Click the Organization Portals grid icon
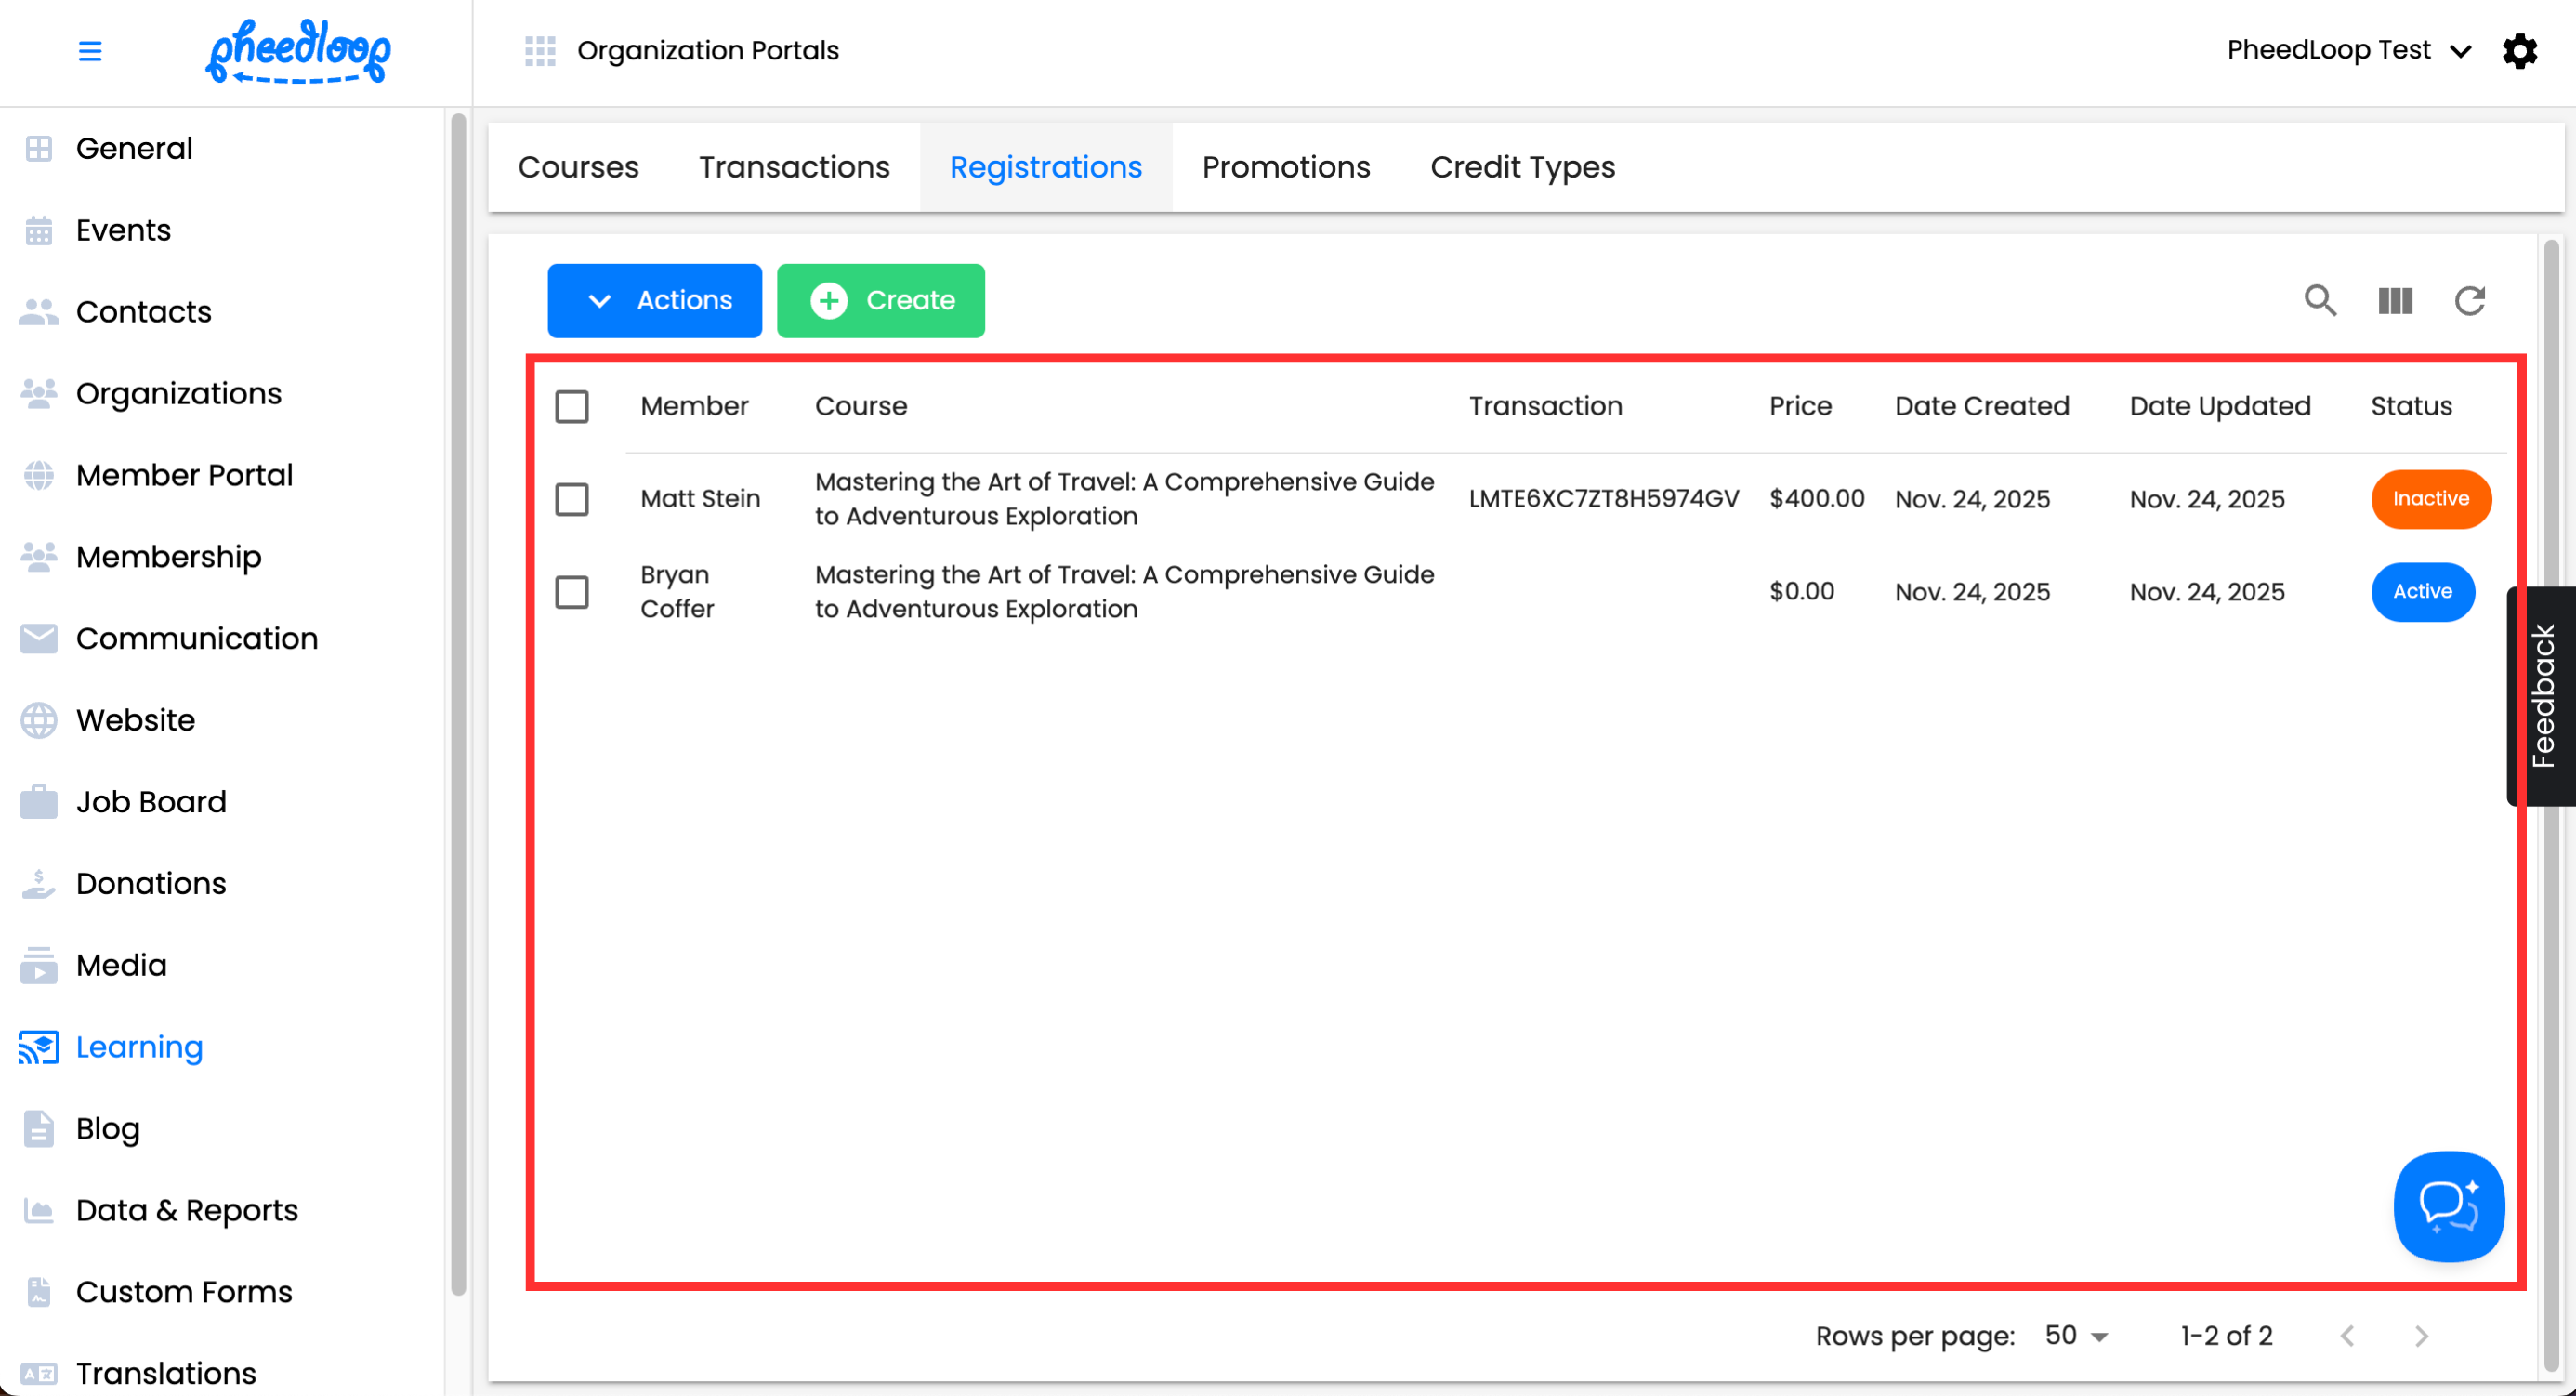 540,51
